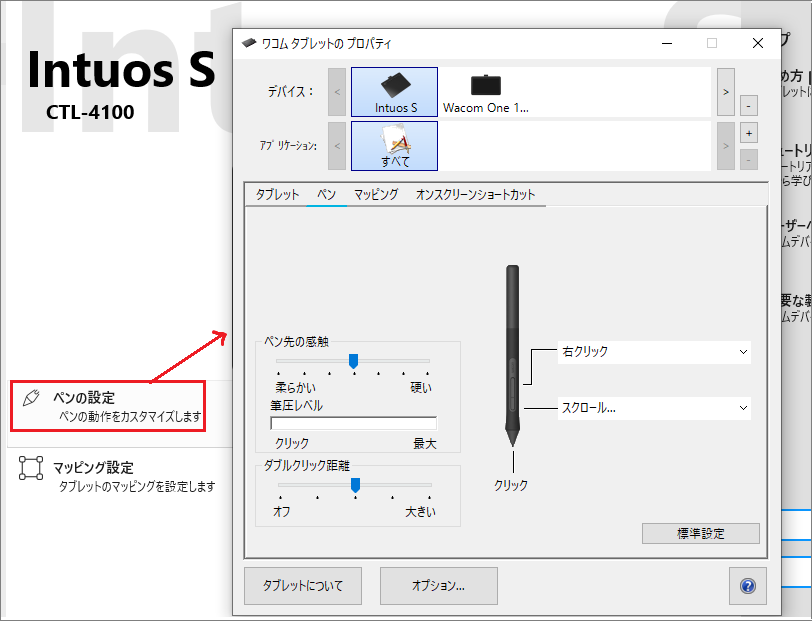Open the スクロール... pen button dropdown
The height and width of the screenshot is (622, 812).
click(654, 408)
